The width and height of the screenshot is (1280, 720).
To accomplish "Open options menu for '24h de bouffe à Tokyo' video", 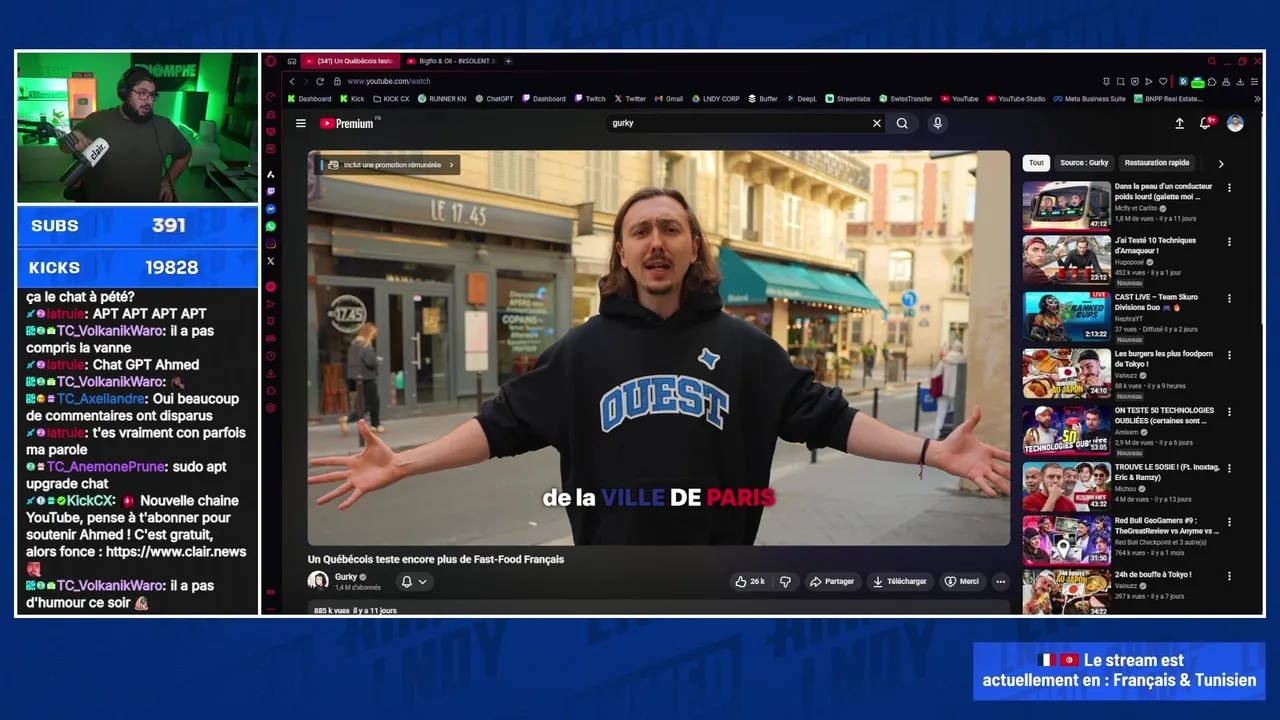I will point(1229,576).
